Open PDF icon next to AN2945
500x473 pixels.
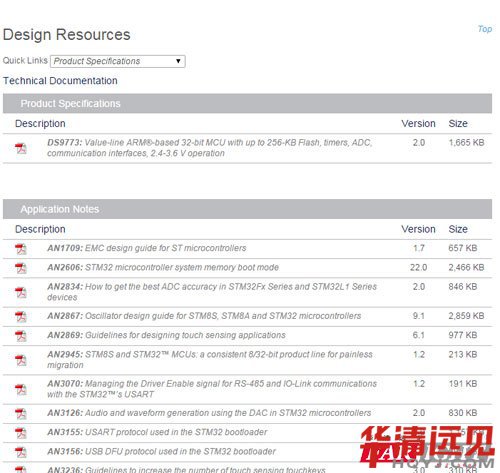(x=21, y=360)
